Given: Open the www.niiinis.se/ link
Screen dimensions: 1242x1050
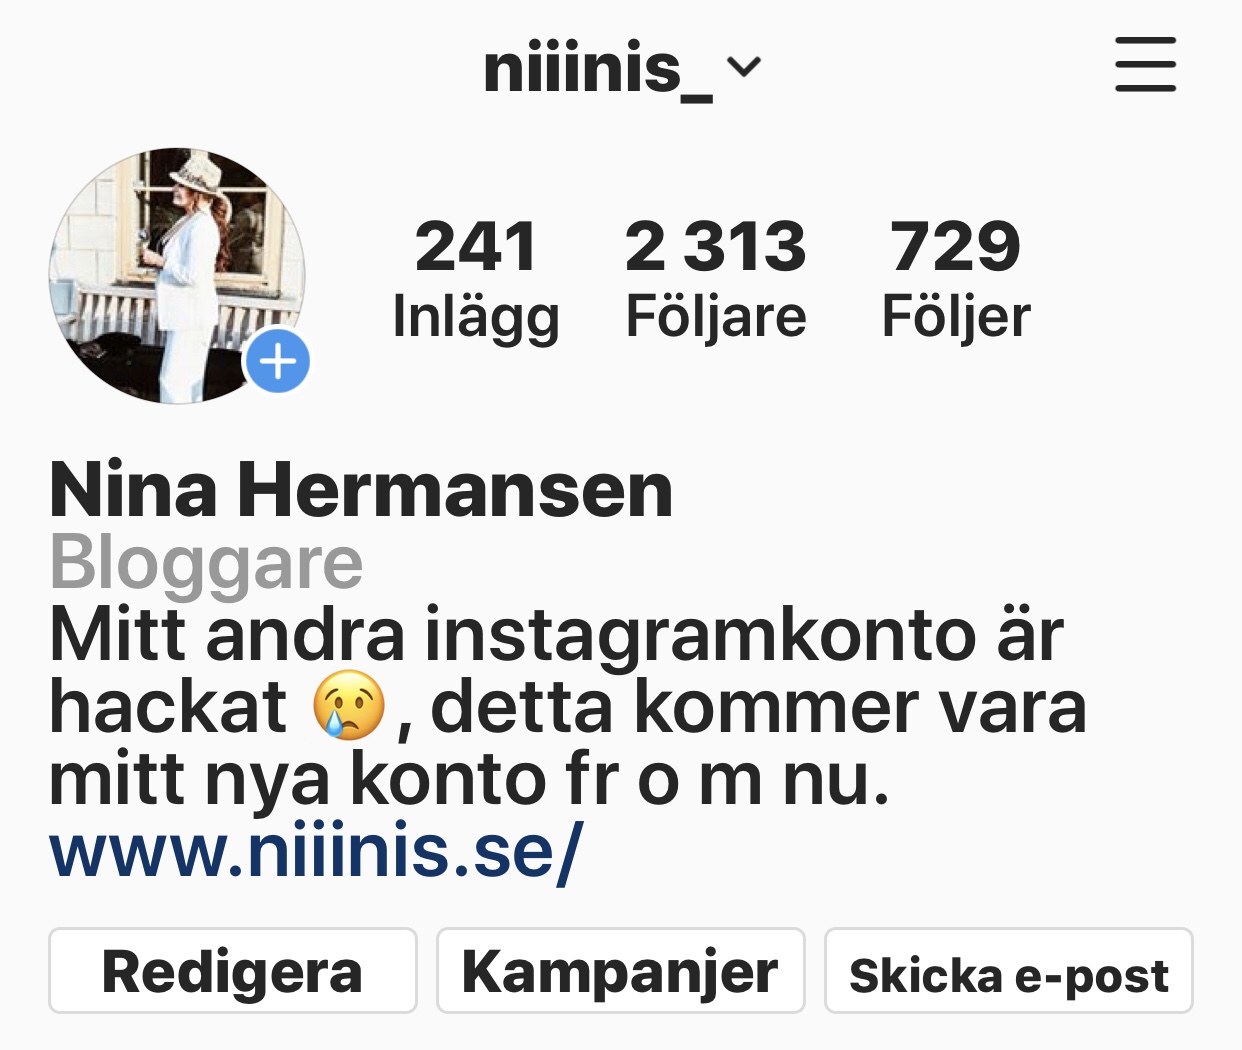Looking at the screenshot, I should click(x=316, y=850).
